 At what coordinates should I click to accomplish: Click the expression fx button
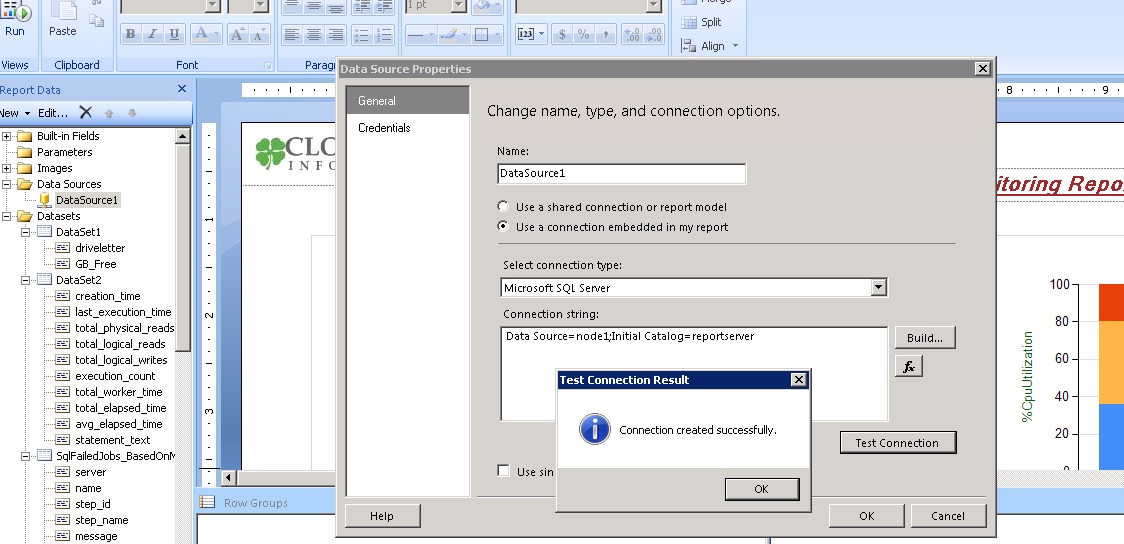click(908, 367)
